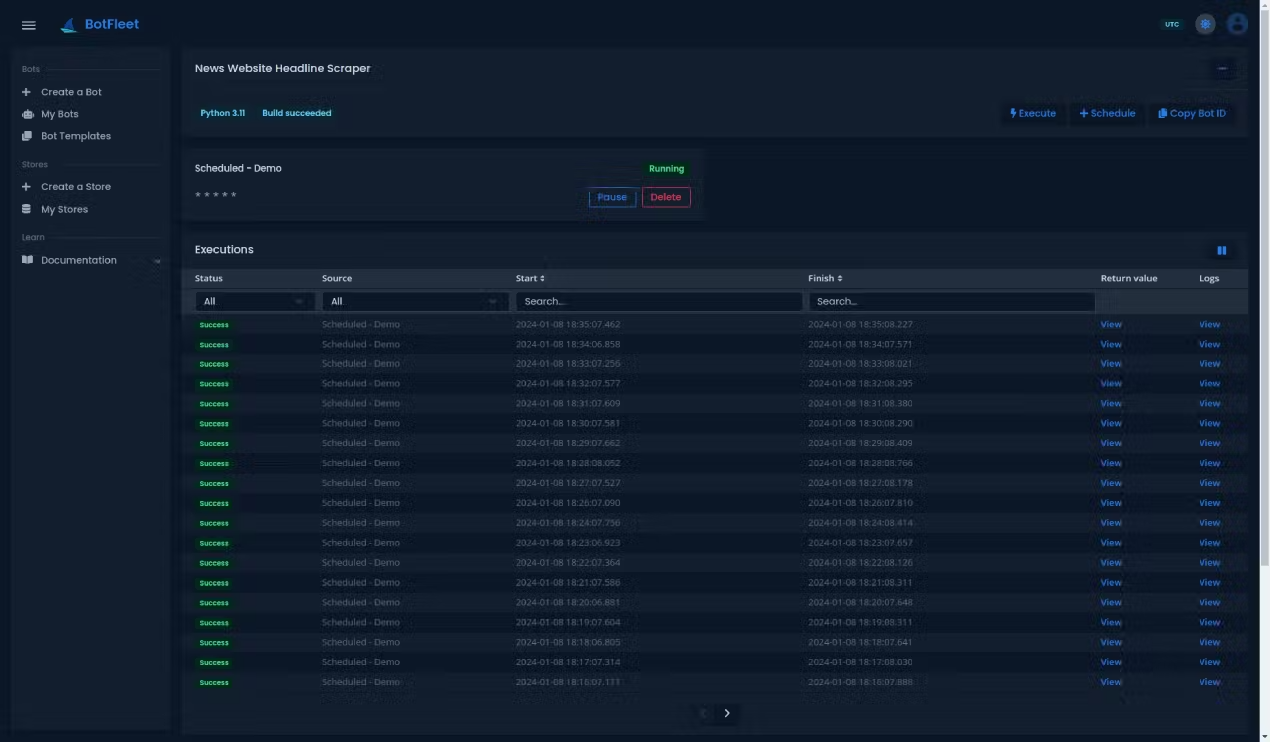Click the external link icon beside Documentation
This screenshot has width=1270, height=742.
(x=157, y=261)
